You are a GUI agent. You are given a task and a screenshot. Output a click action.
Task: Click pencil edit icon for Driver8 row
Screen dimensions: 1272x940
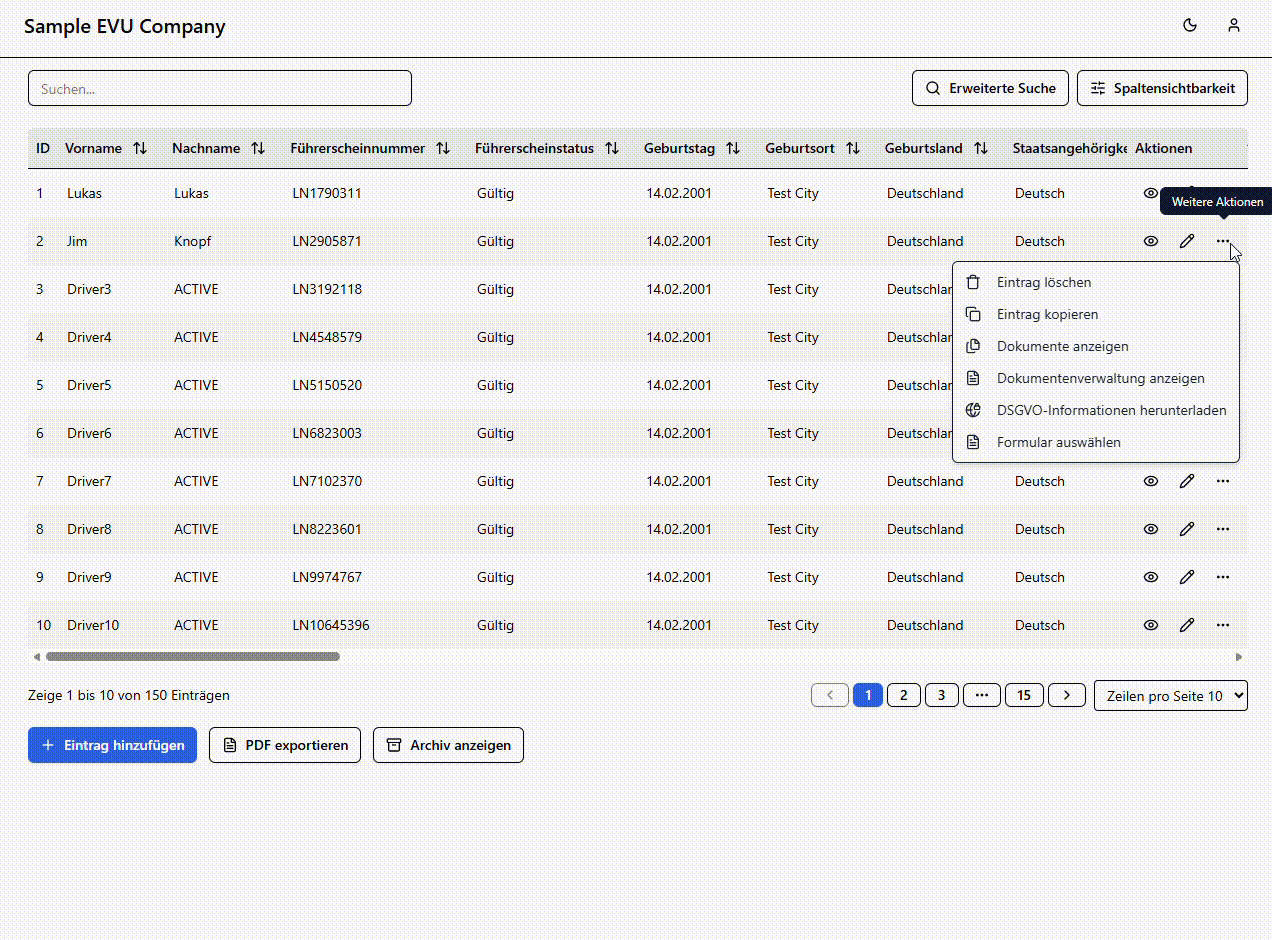tap(1187, 529)
